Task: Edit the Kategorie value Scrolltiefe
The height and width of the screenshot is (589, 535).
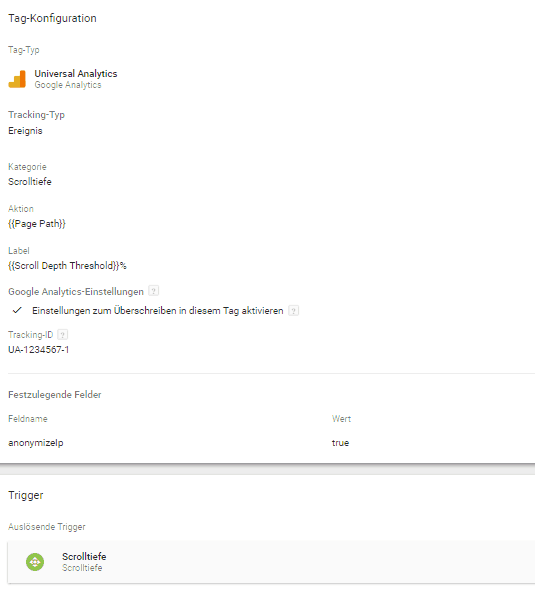Action: 30,182
